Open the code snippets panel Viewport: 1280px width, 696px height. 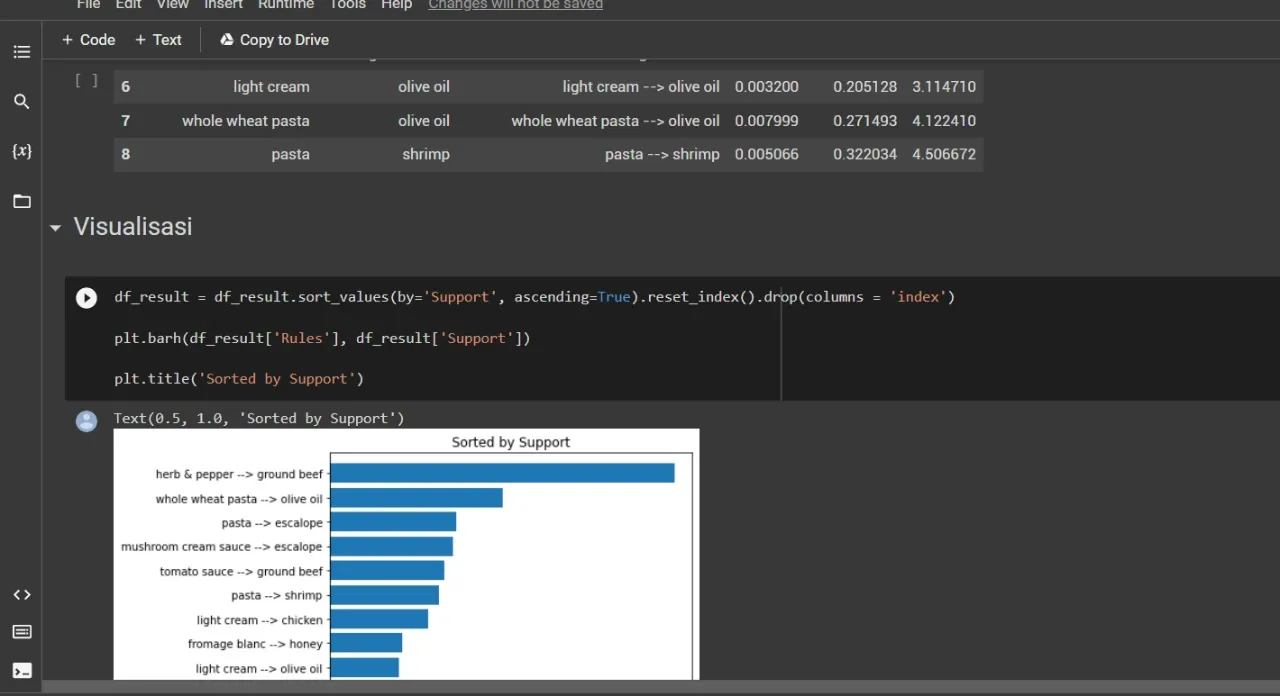[21, 595]
